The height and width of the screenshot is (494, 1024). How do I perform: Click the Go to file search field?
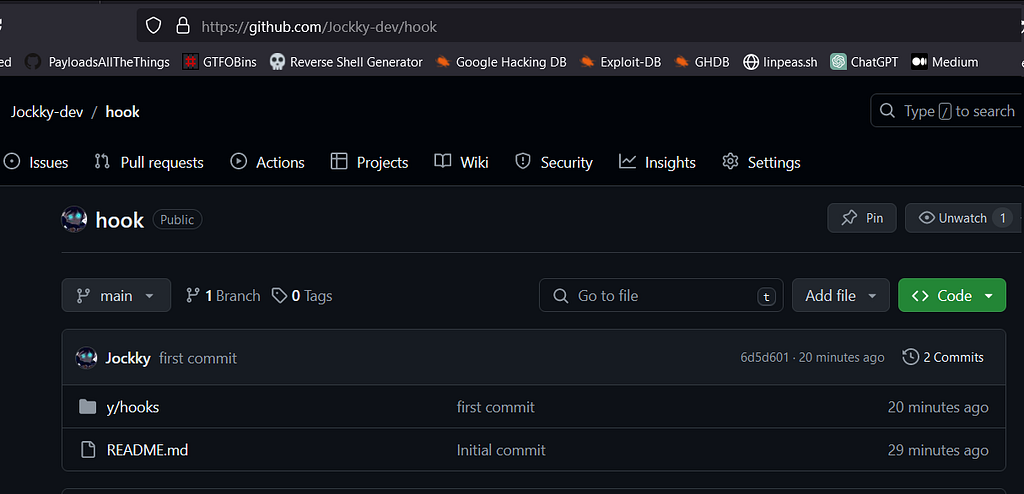click(x=661, y=295)
